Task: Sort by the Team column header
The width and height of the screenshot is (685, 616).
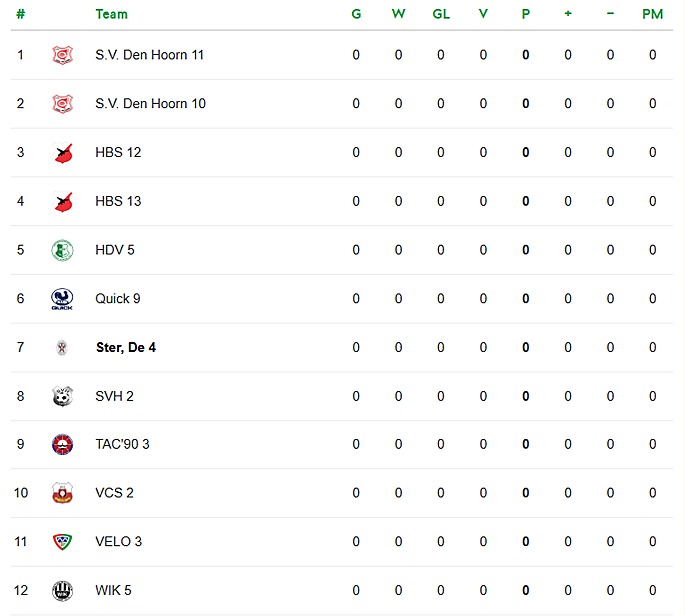Action: click(x=112, y=14)
